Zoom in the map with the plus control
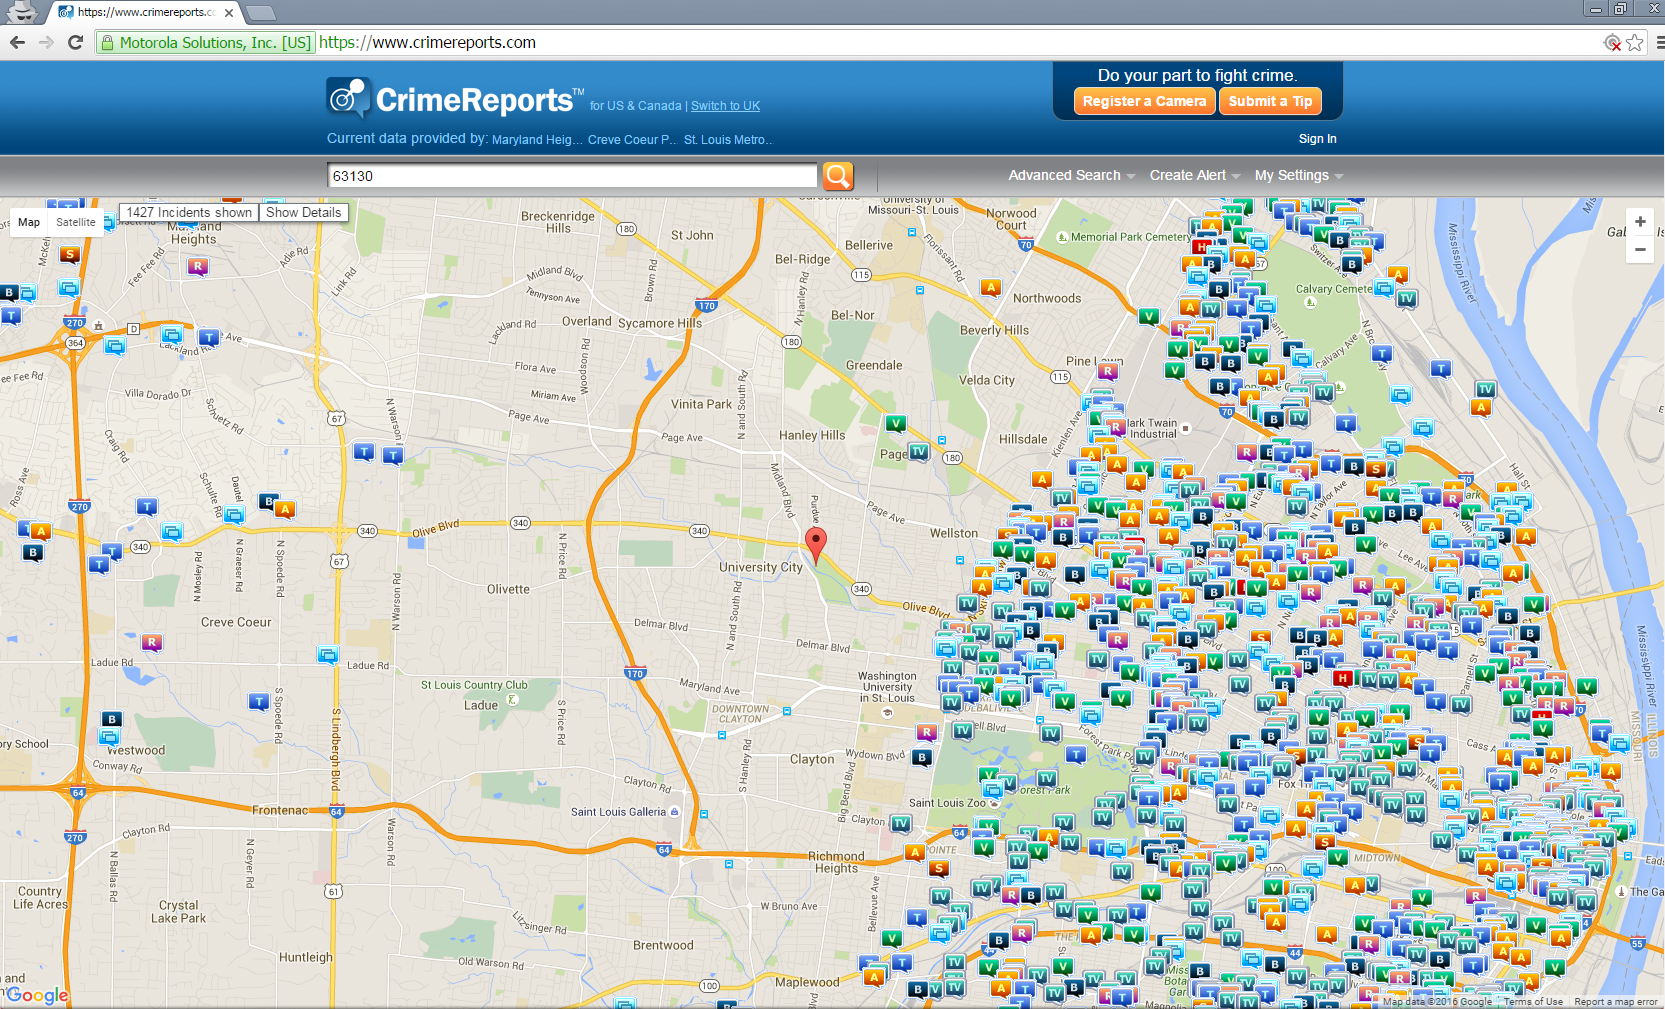 pyautogui.click(x=1640, y=222)
